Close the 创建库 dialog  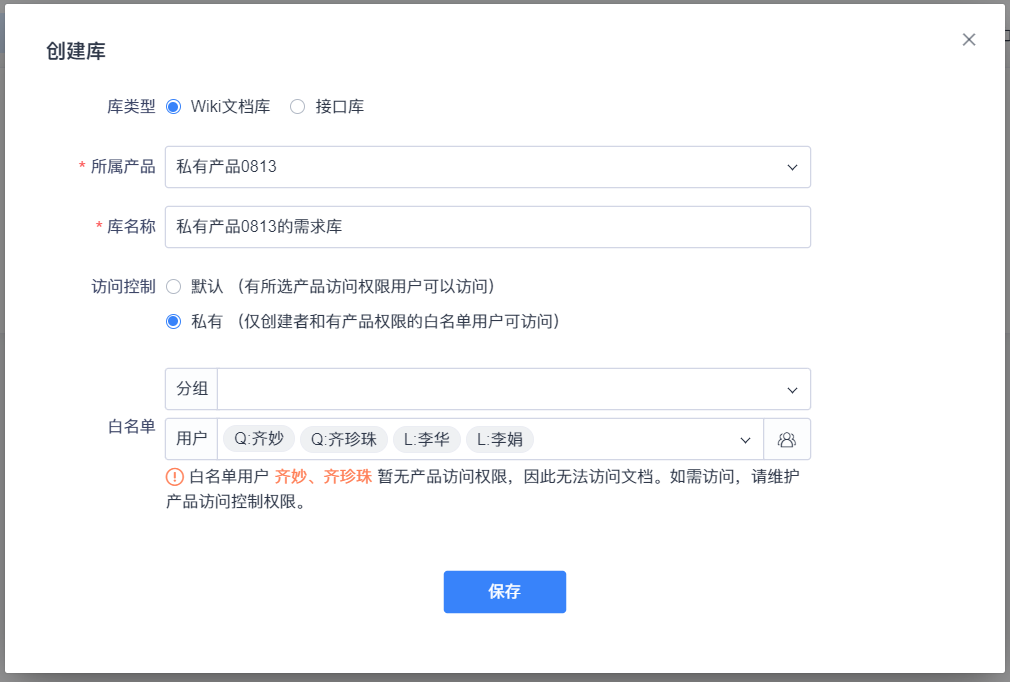click(968, 39)
